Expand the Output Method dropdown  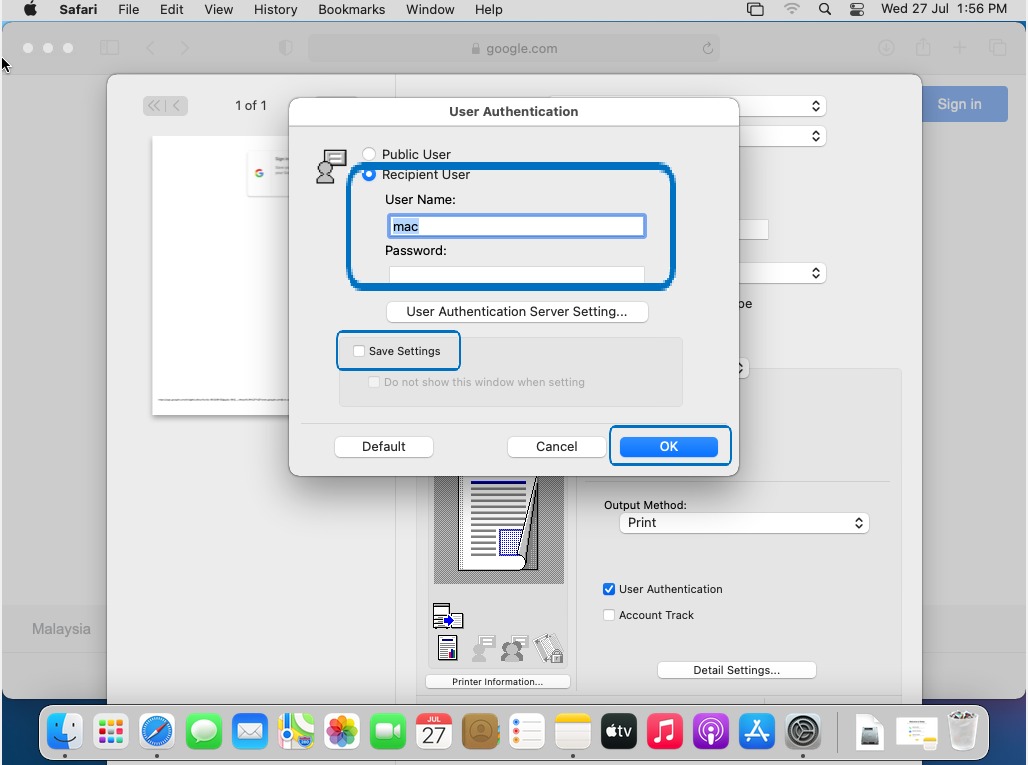[743, 523]
